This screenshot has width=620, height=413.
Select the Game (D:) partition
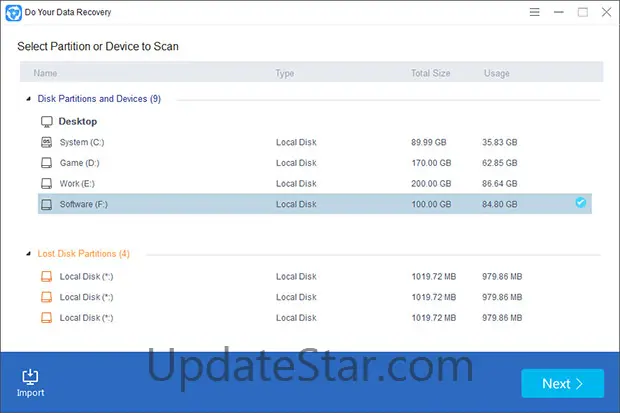(x=315, y=163)
